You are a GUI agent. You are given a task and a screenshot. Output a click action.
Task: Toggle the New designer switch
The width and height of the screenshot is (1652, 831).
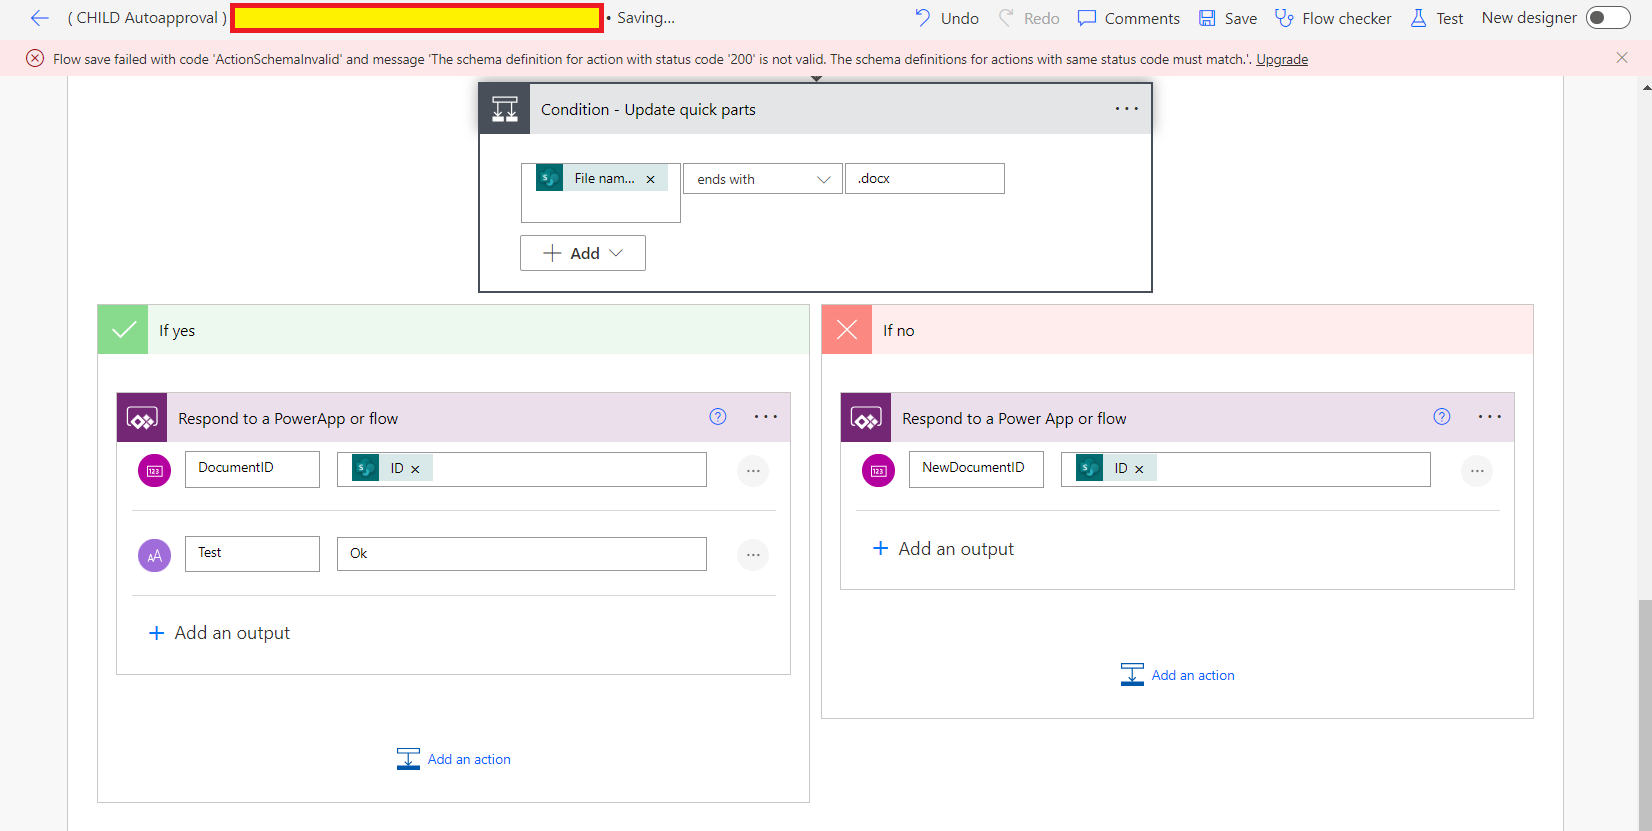1608,18
